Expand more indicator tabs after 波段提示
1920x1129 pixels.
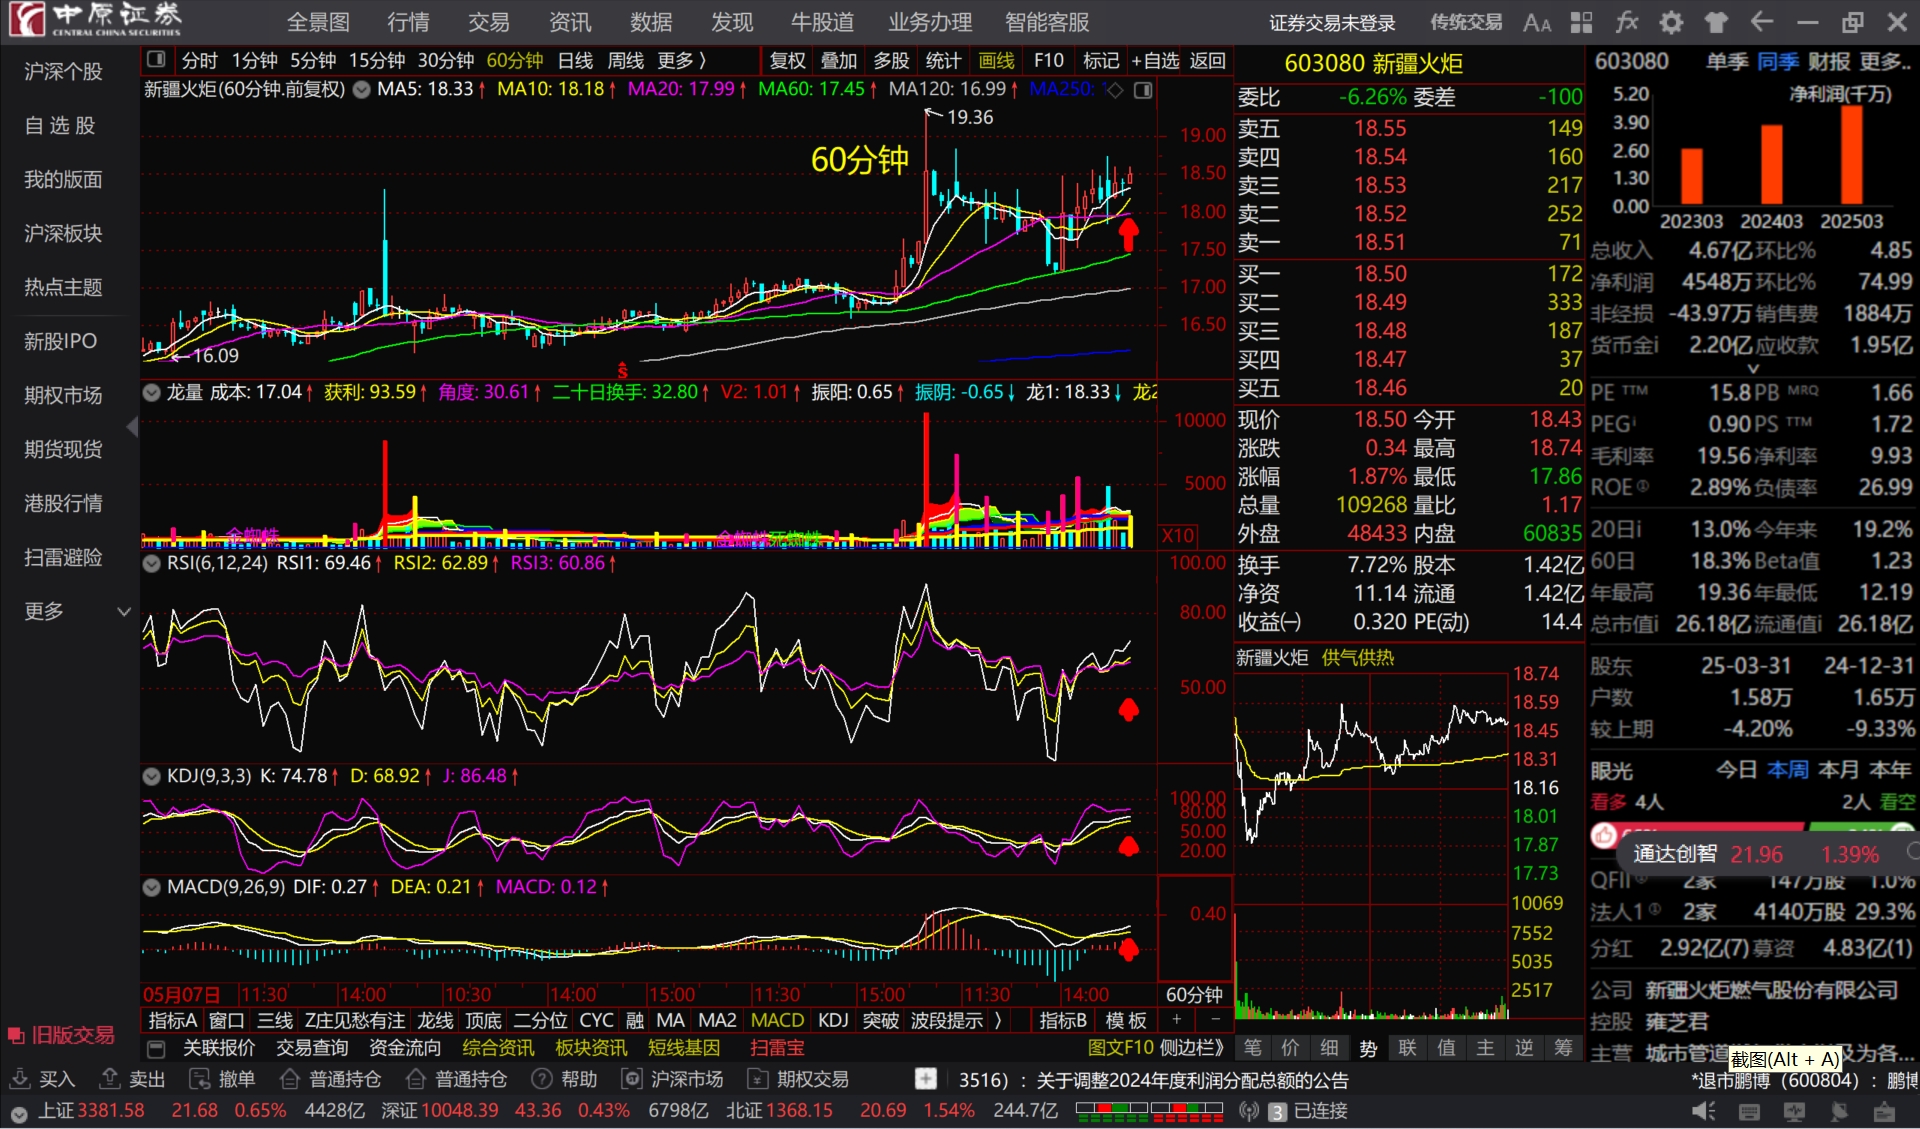tap(997, 1020)
